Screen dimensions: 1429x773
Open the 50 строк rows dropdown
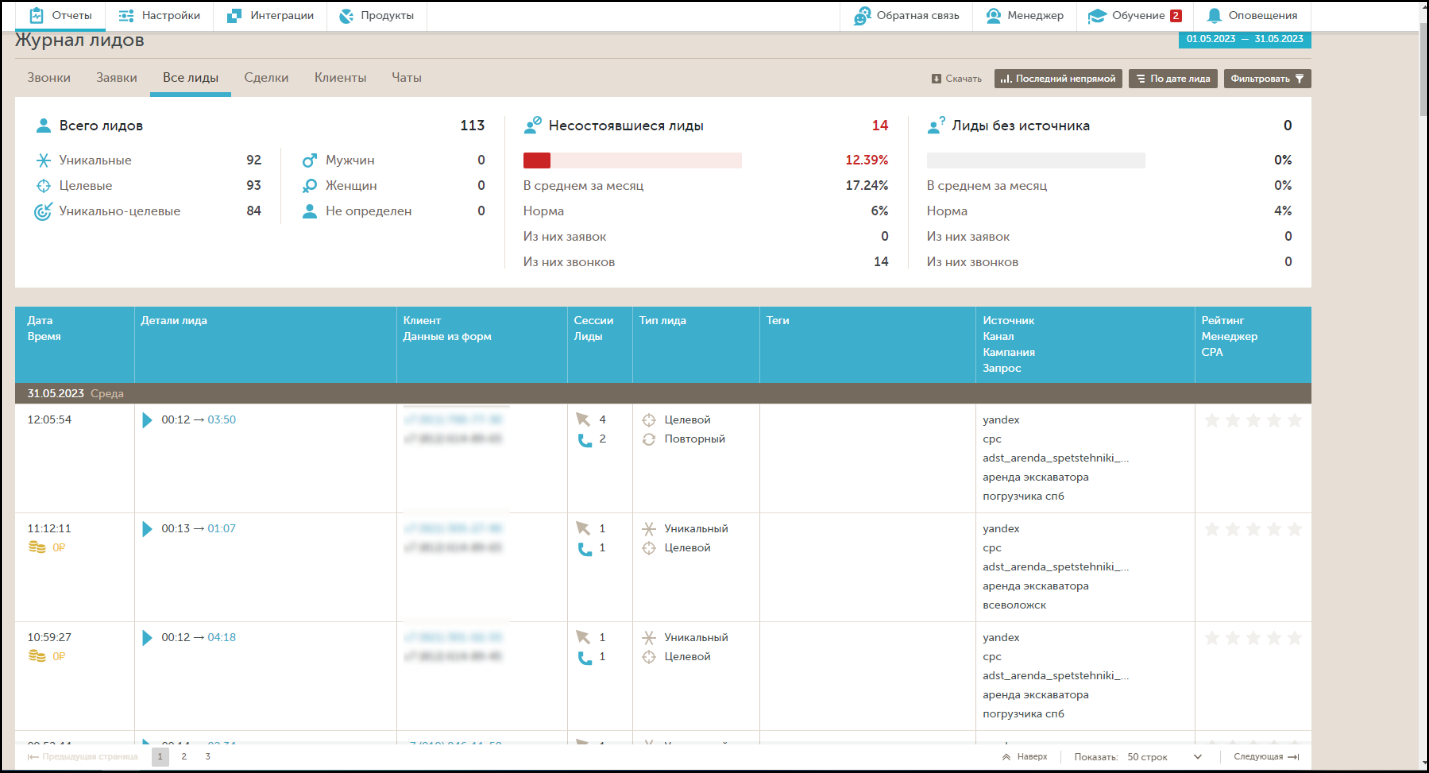1165,757
